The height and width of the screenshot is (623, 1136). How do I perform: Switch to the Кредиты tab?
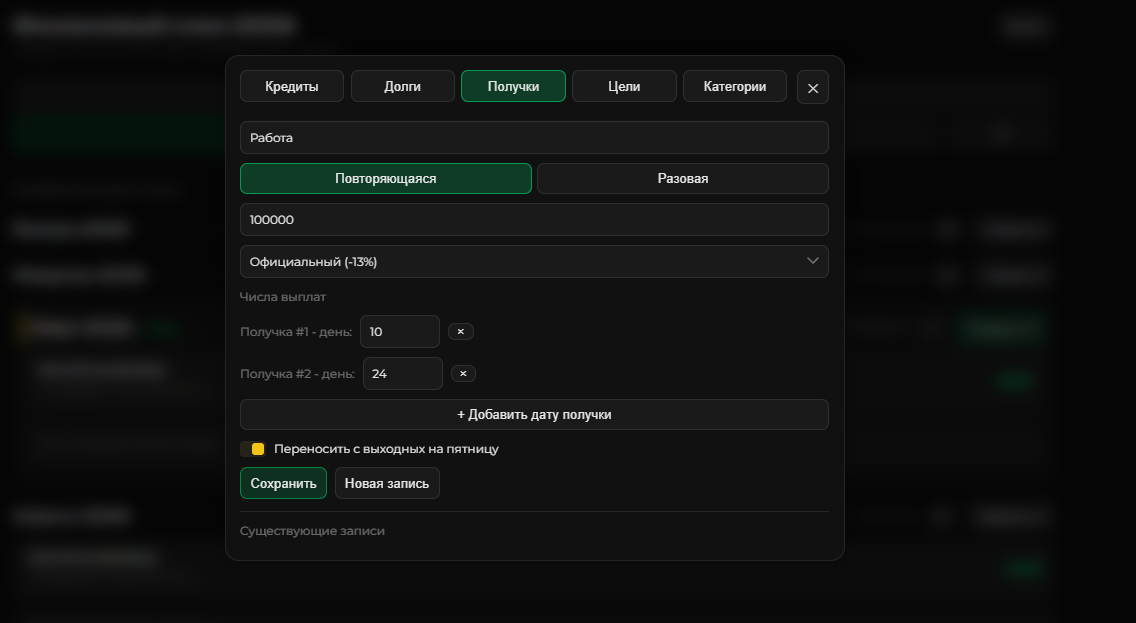[x=292, y=87]
